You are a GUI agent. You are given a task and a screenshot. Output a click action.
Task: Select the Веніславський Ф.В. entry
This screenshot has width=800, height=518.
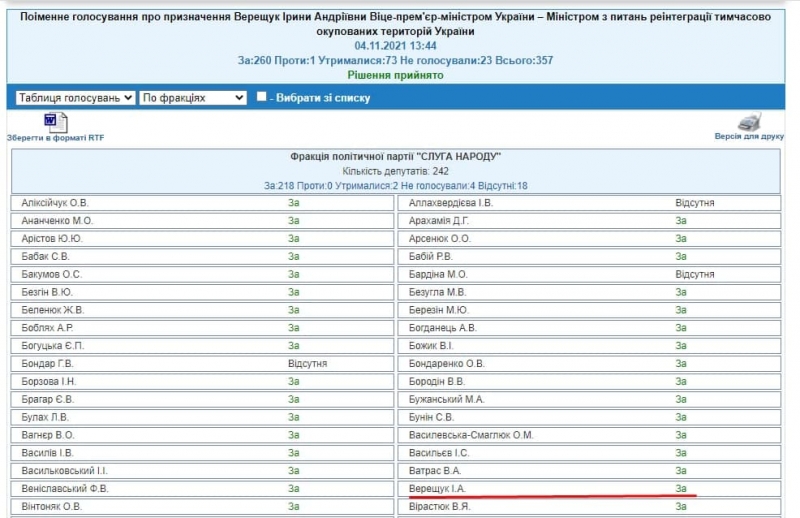pos(65,488)
